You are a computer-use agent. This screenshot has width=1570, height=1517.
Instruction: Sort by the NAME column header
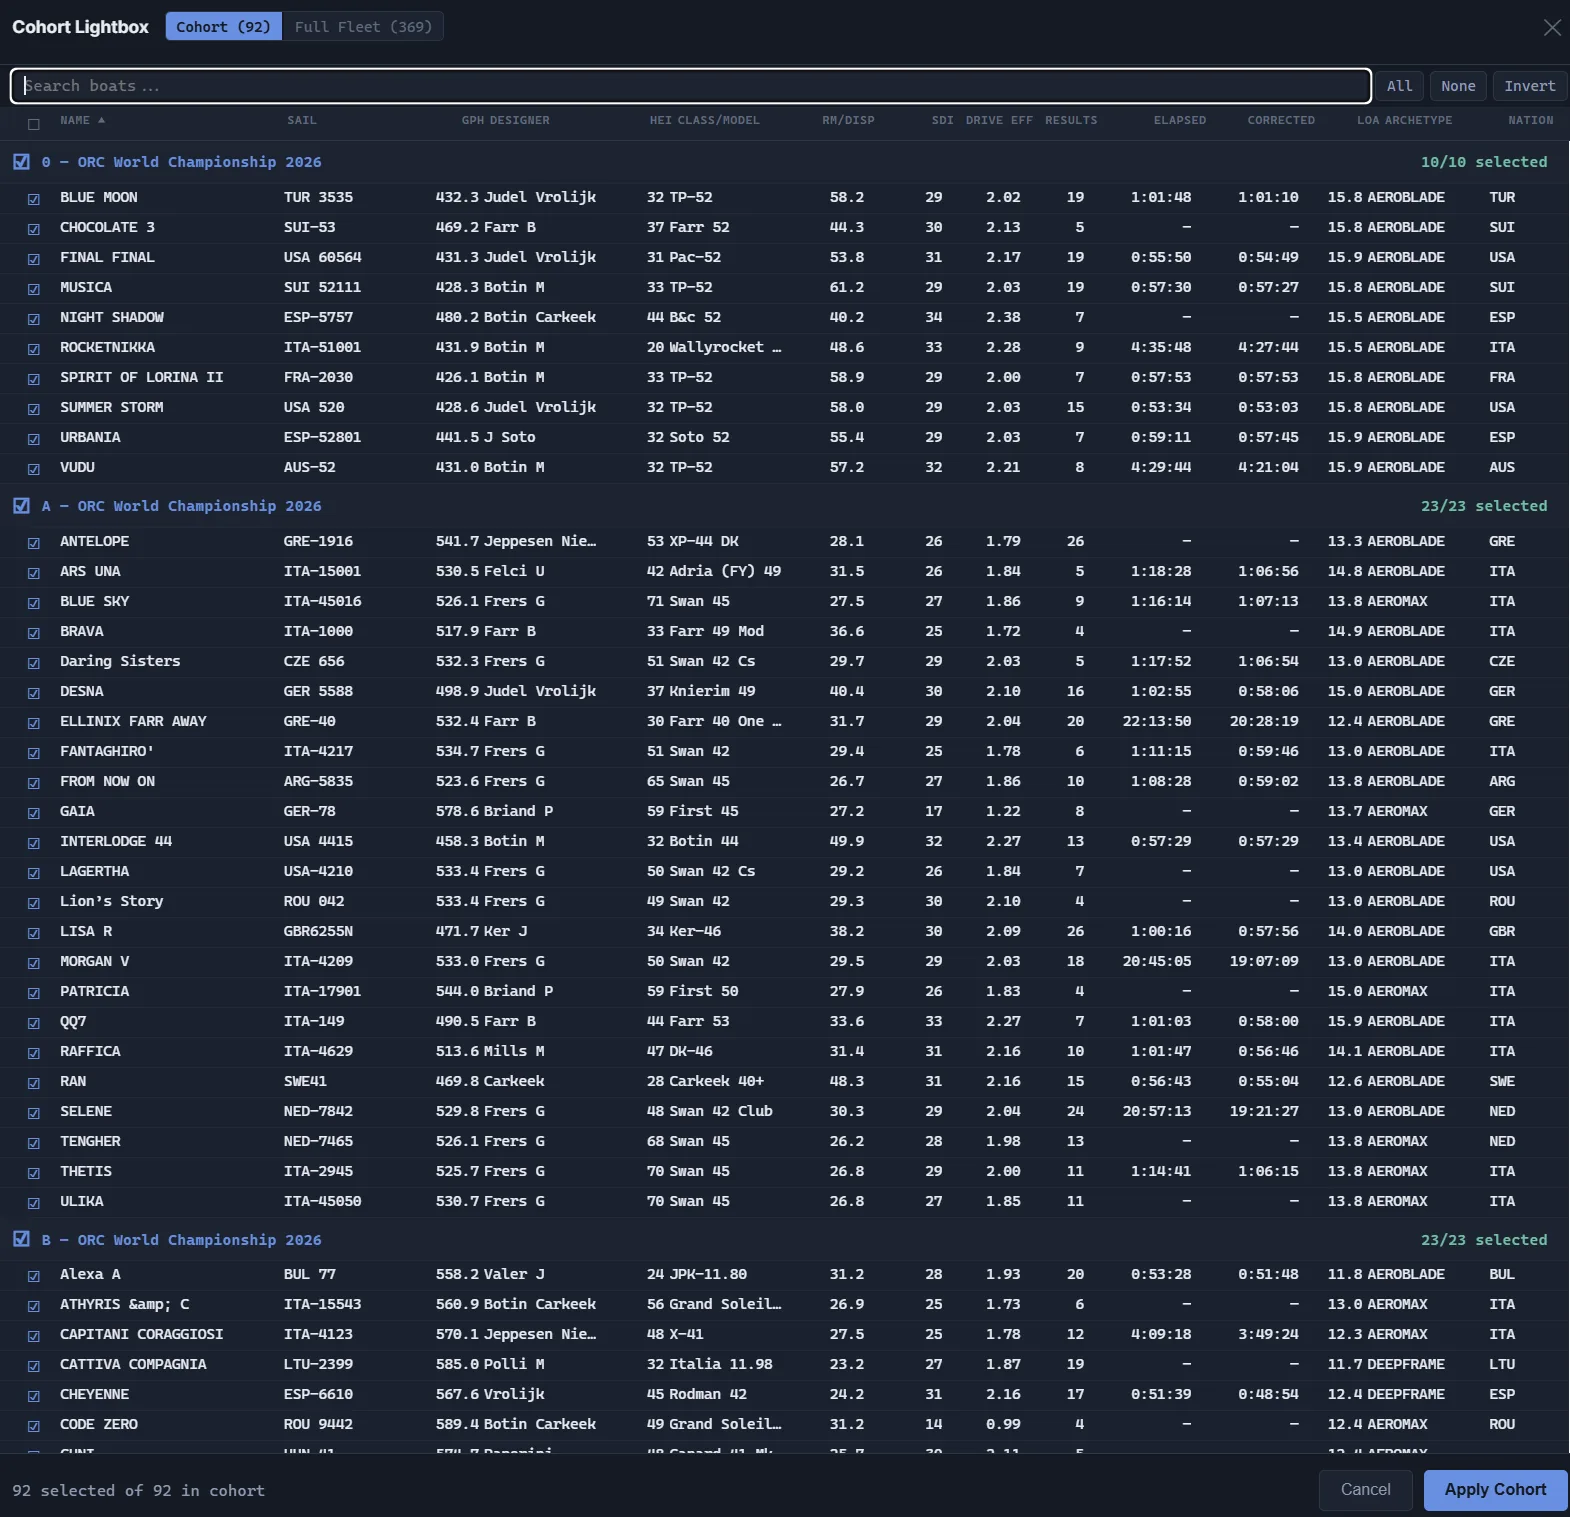[82, 120]
